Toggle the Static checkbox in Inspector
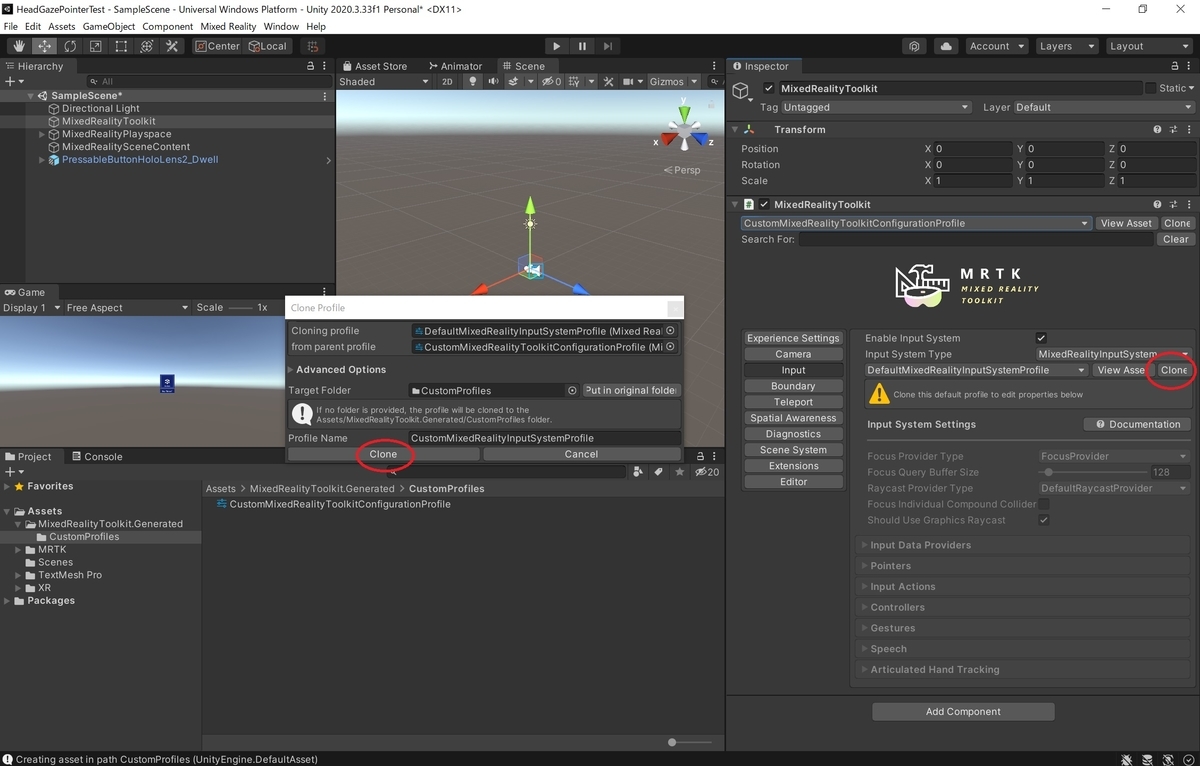1200x766 pixels. click(1150, 88)
